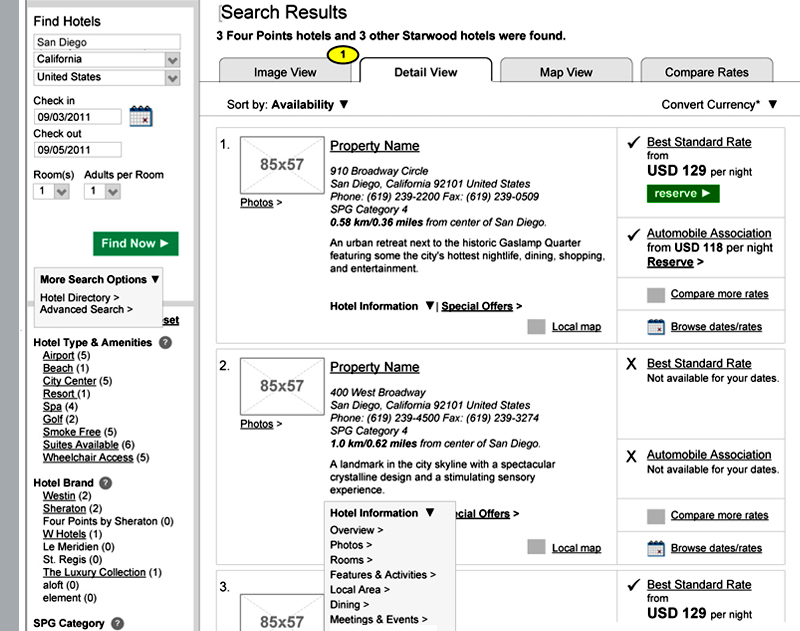The image size is (800, 631).
Task: Filter by Smoke Free amenity link
Action: click(72, 432)
